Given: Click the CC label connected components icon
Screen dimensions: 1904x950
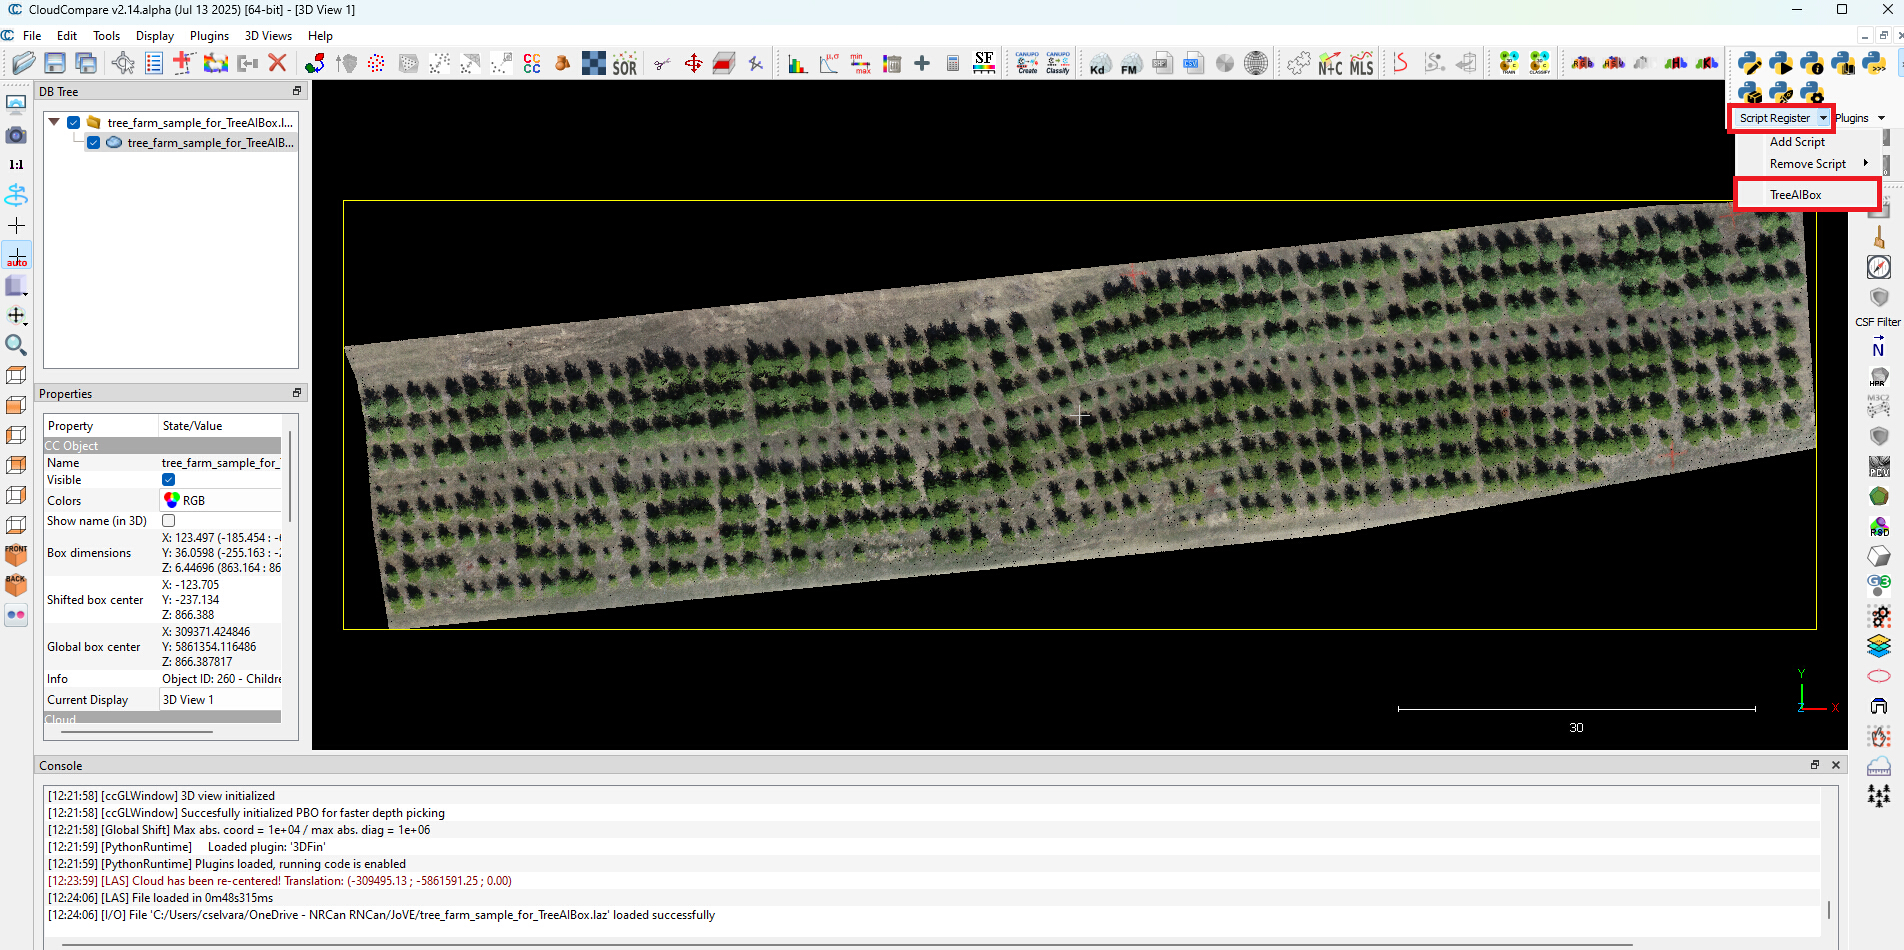Looking at the screenshot, I should tap(532, 63).
